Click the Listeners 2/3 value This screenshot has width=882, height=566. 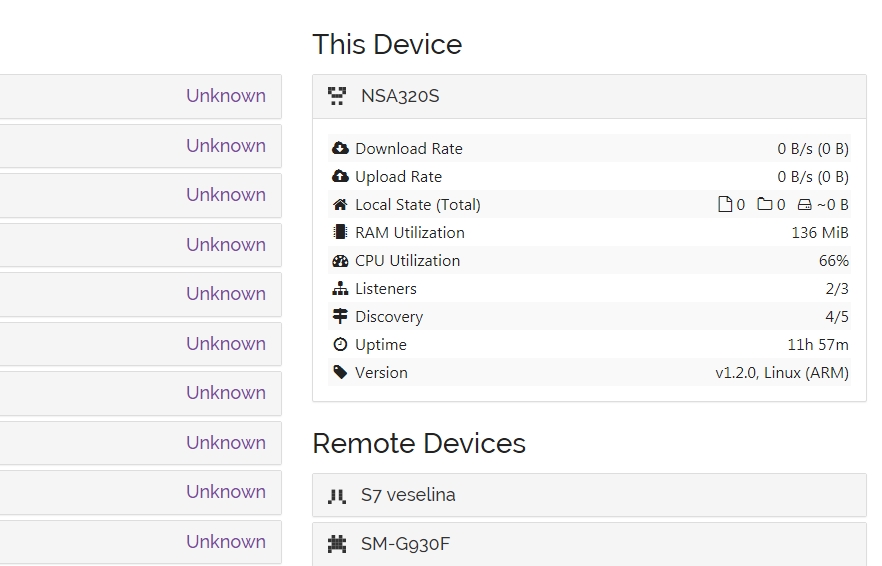(837, 288)
